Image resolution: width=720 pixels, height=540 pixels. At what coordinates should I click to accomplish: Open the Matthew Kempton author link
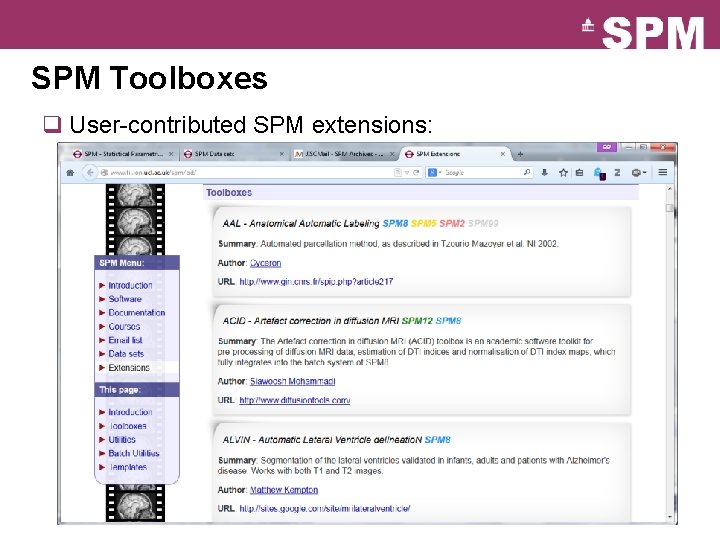284,490
